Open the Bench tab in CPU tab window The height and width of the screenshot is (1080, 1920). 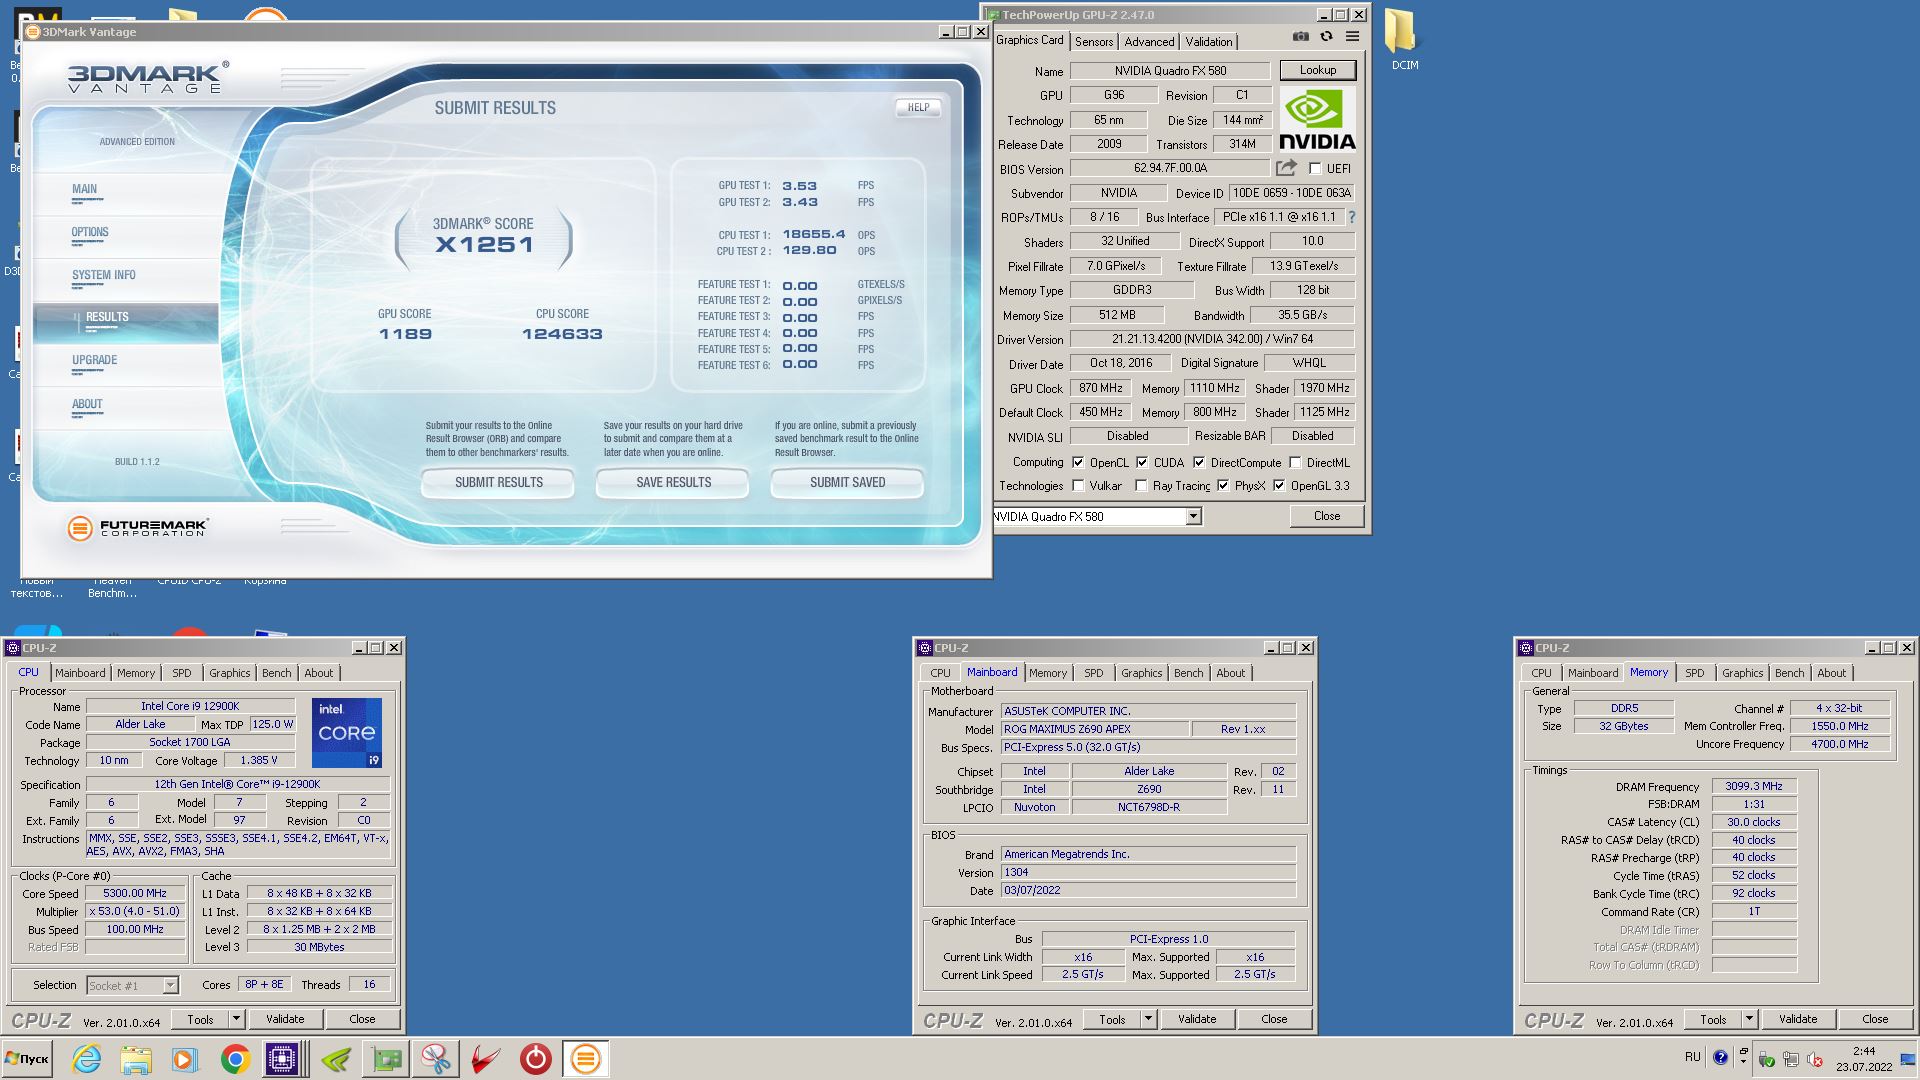pyautogui.click(x=277, y=673)
